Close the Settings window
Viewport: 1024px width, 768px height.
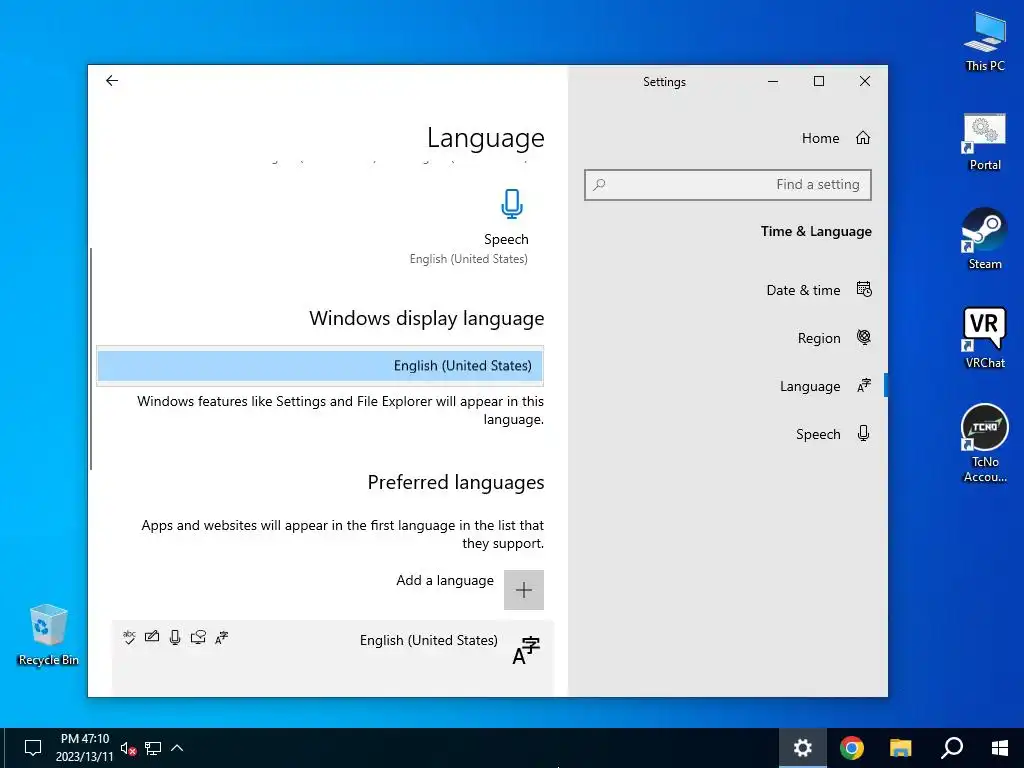pos(865,81)
